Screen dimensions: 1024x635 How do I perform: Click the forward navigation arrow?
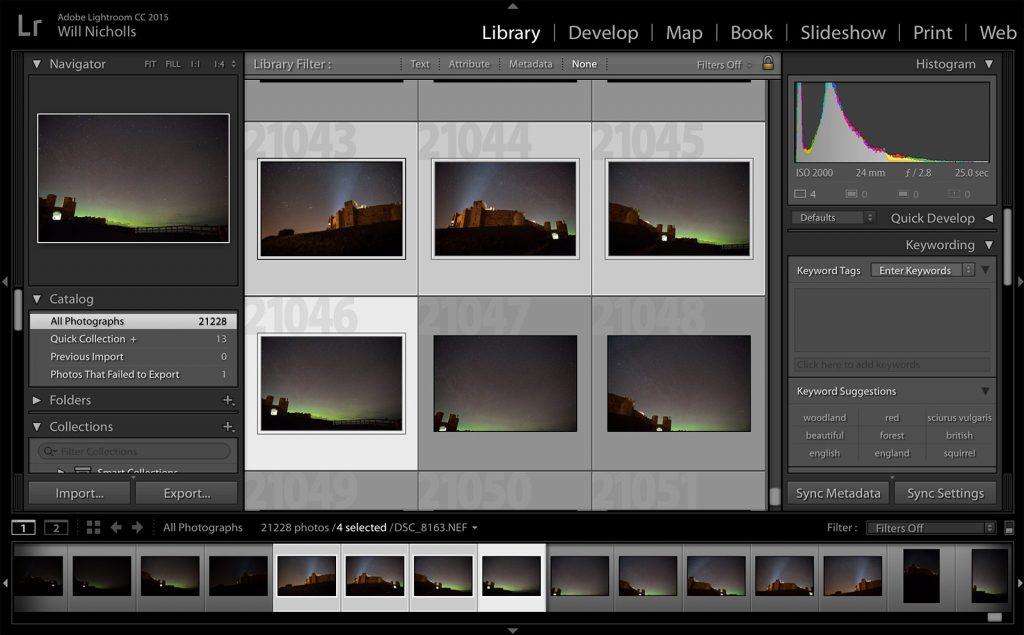point(137,527)
